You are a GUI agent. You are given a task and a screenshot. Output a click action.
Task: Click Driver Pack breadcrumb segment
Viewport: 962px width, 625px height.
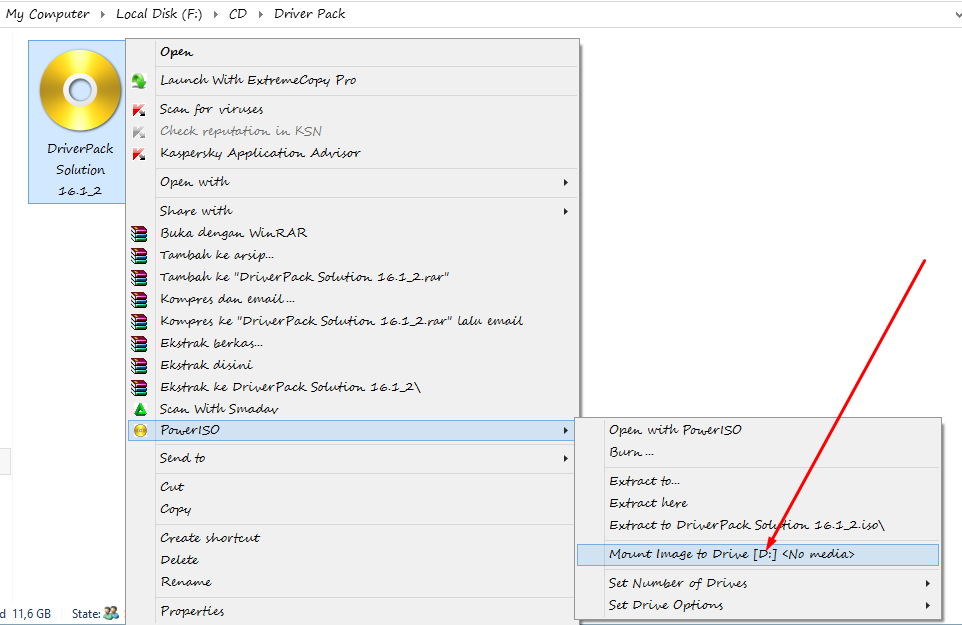point(309,13)
